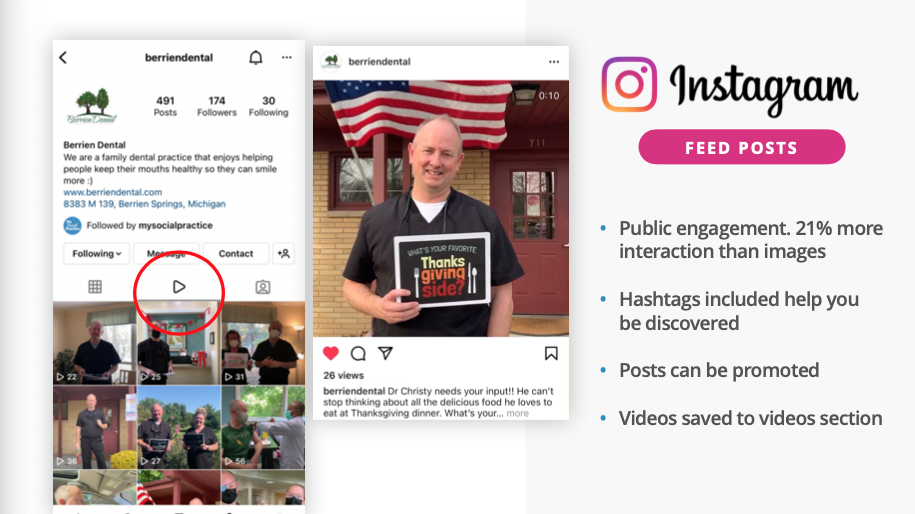Open the video thumbnail with 22 views
Screen dimensions: 915x514
coord(95,343)
